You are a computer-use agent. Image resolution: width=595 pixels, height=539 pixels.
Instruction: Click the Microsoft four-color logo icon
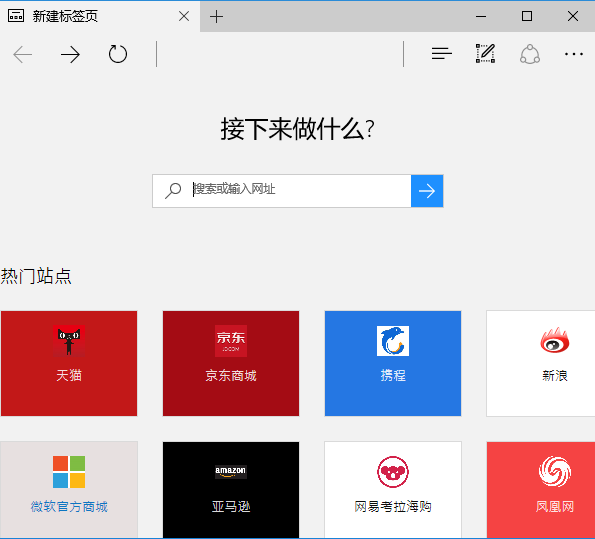[69, 472]
